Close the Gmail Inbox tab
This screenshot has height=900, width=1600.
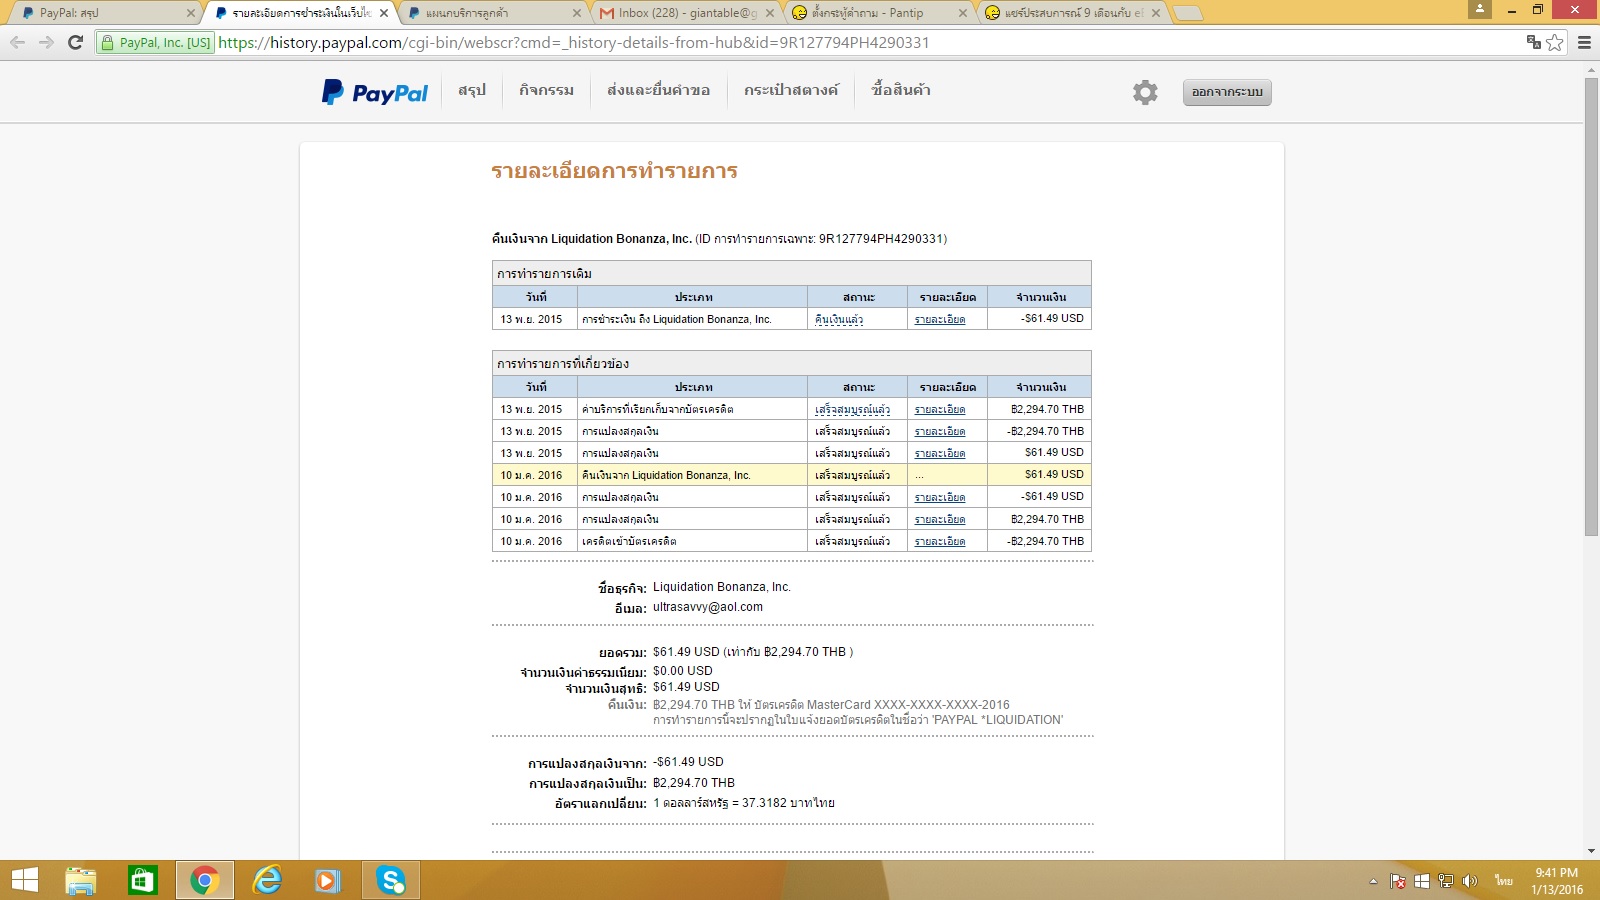[x=772, y=13]
